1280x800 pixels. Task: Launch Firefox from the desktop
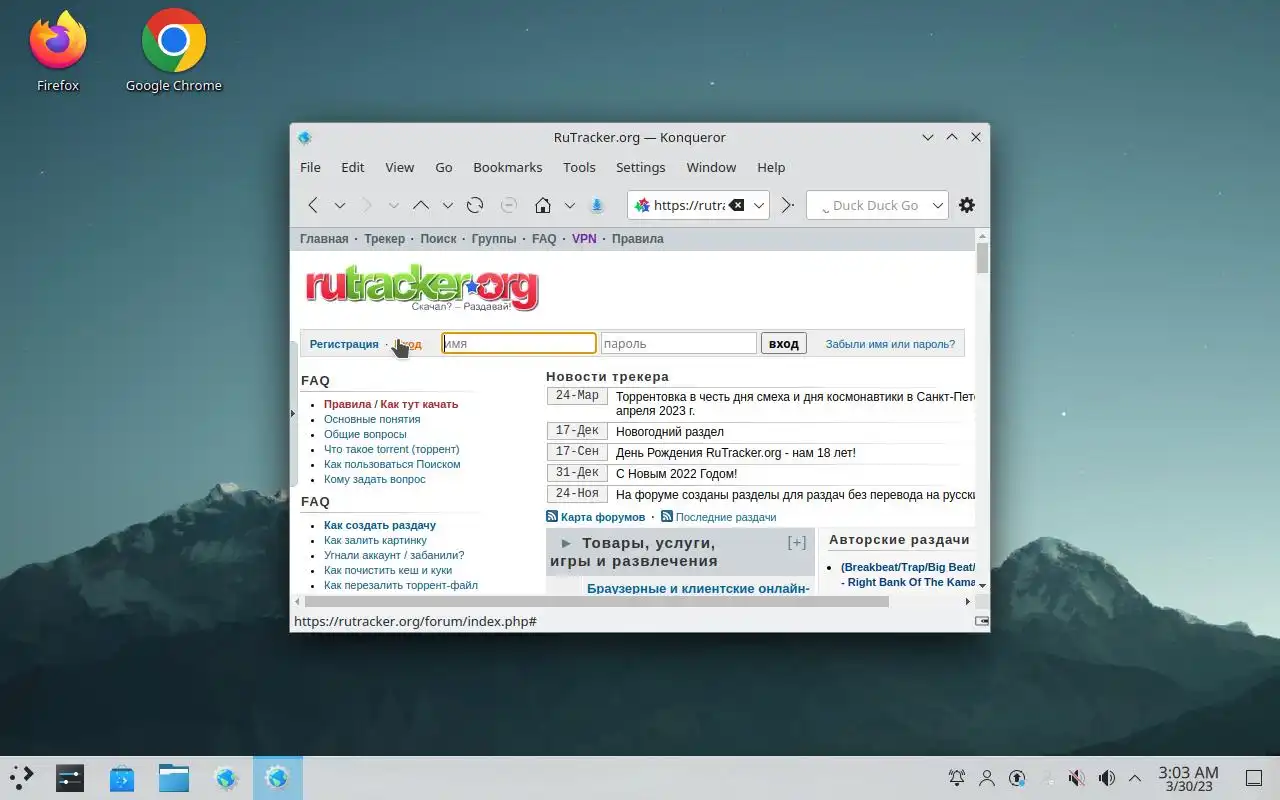click(x=58, y=50)
